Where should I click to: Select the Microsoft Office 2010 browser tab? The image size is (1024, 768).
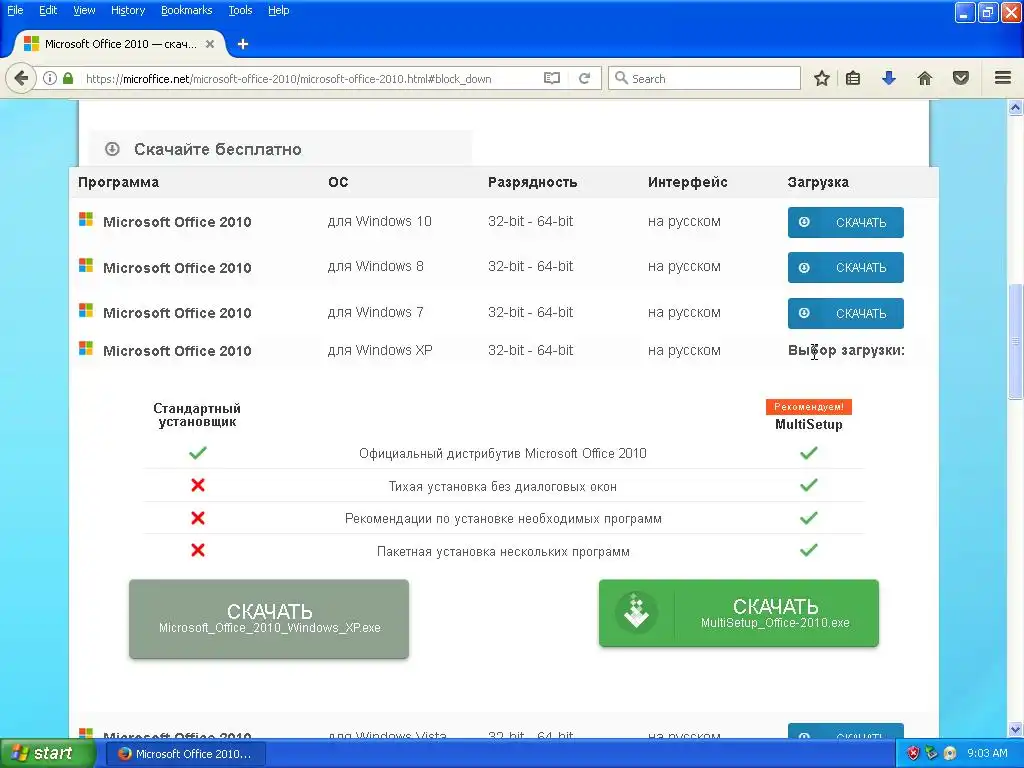[120, 44]
